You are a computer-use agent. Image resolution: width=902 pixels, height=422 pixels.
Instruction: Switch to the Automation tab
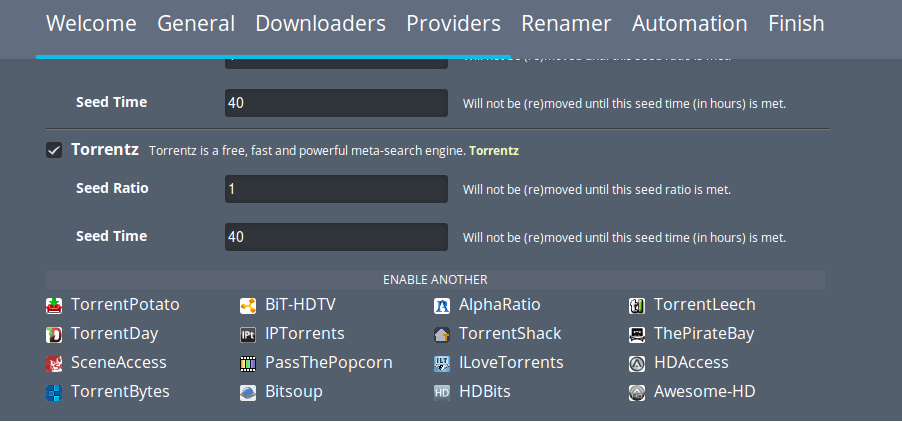tap(690, 24)
